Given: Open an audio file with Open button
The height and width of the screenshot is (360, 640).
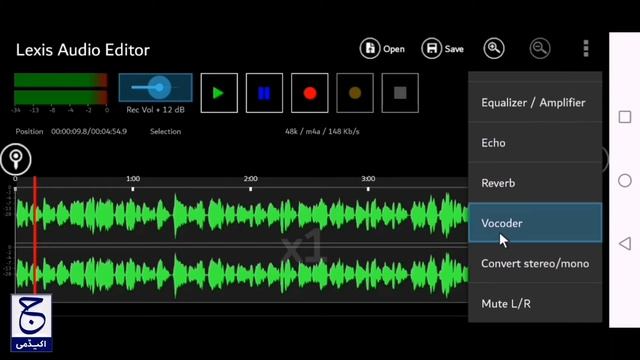Looking at the screenshot, I should [382, 49].
